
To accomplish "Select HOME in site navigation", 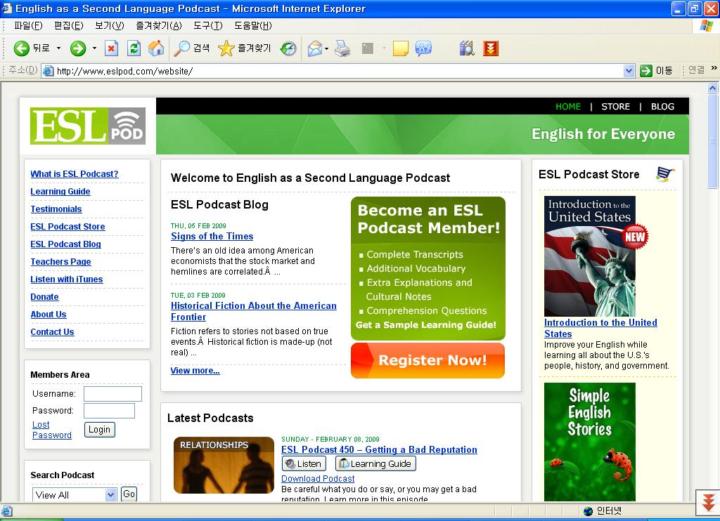I will coord(568,106).
